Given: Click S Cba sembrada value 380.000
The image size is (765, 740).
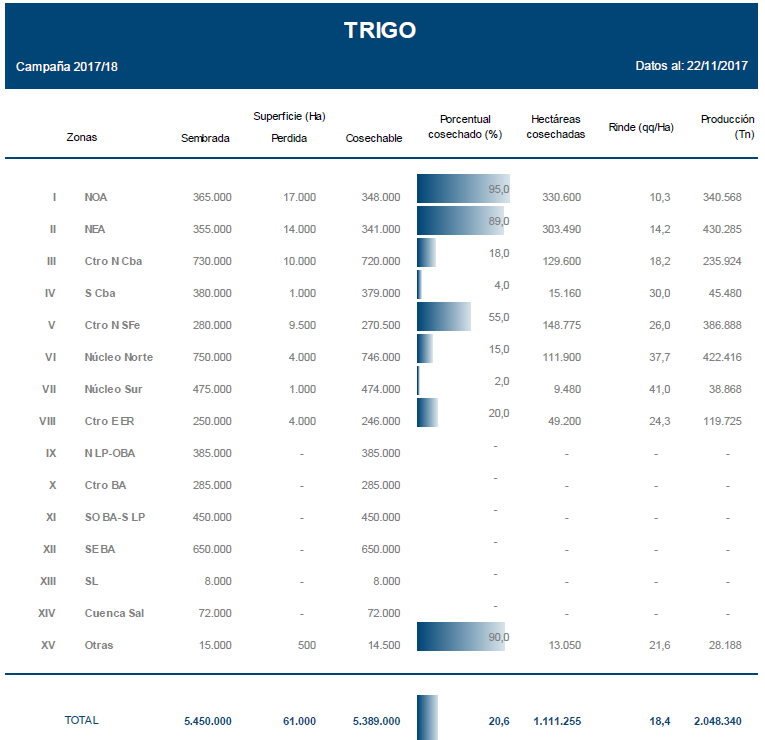Looking at the screenshot, I should click(x=212, y=293).
